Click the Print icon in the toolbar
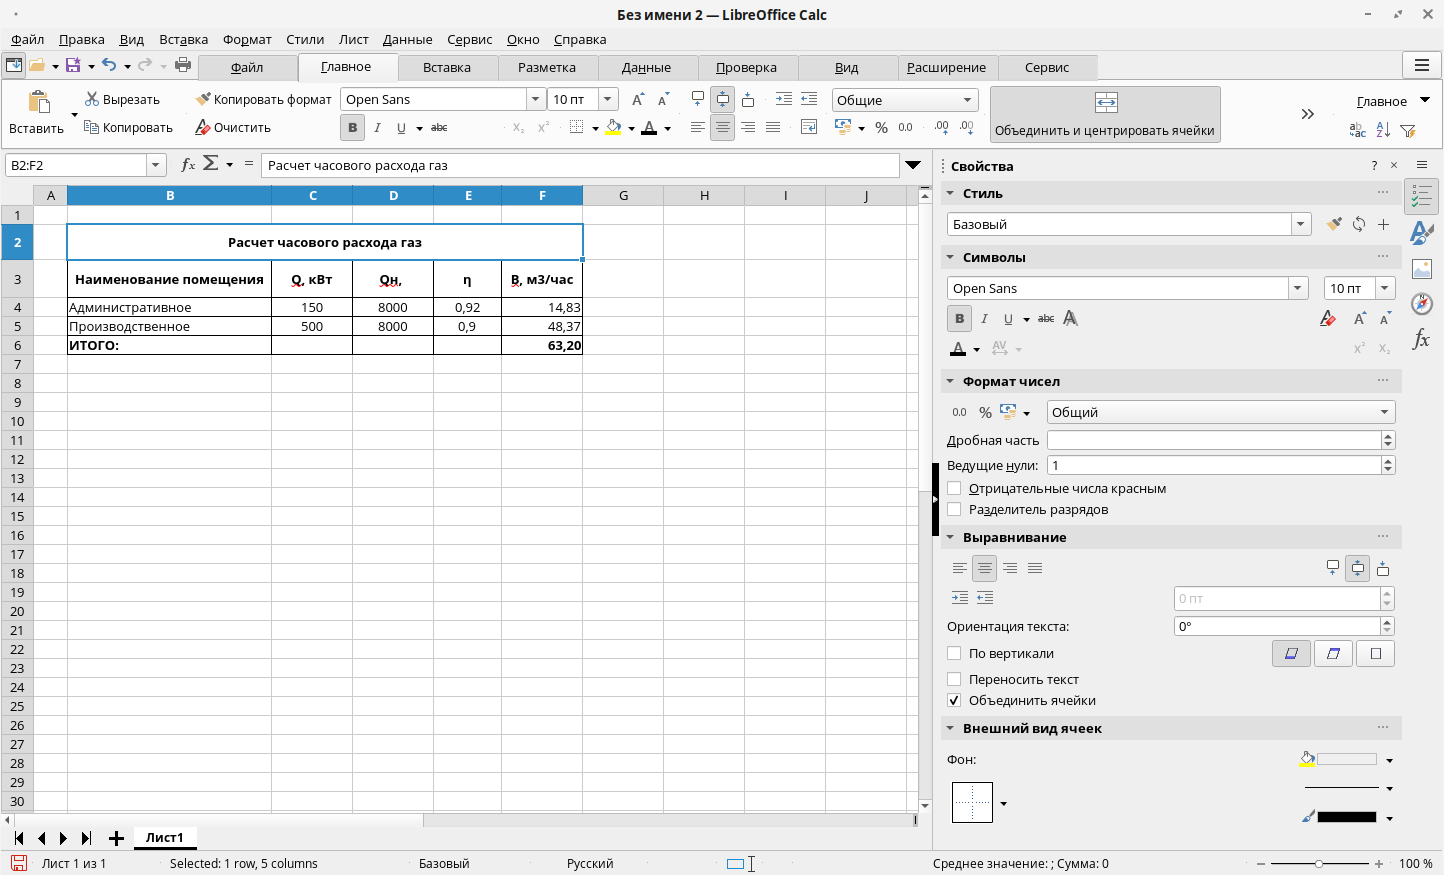This screenshot has height=875, width=1444. point(183,66)
